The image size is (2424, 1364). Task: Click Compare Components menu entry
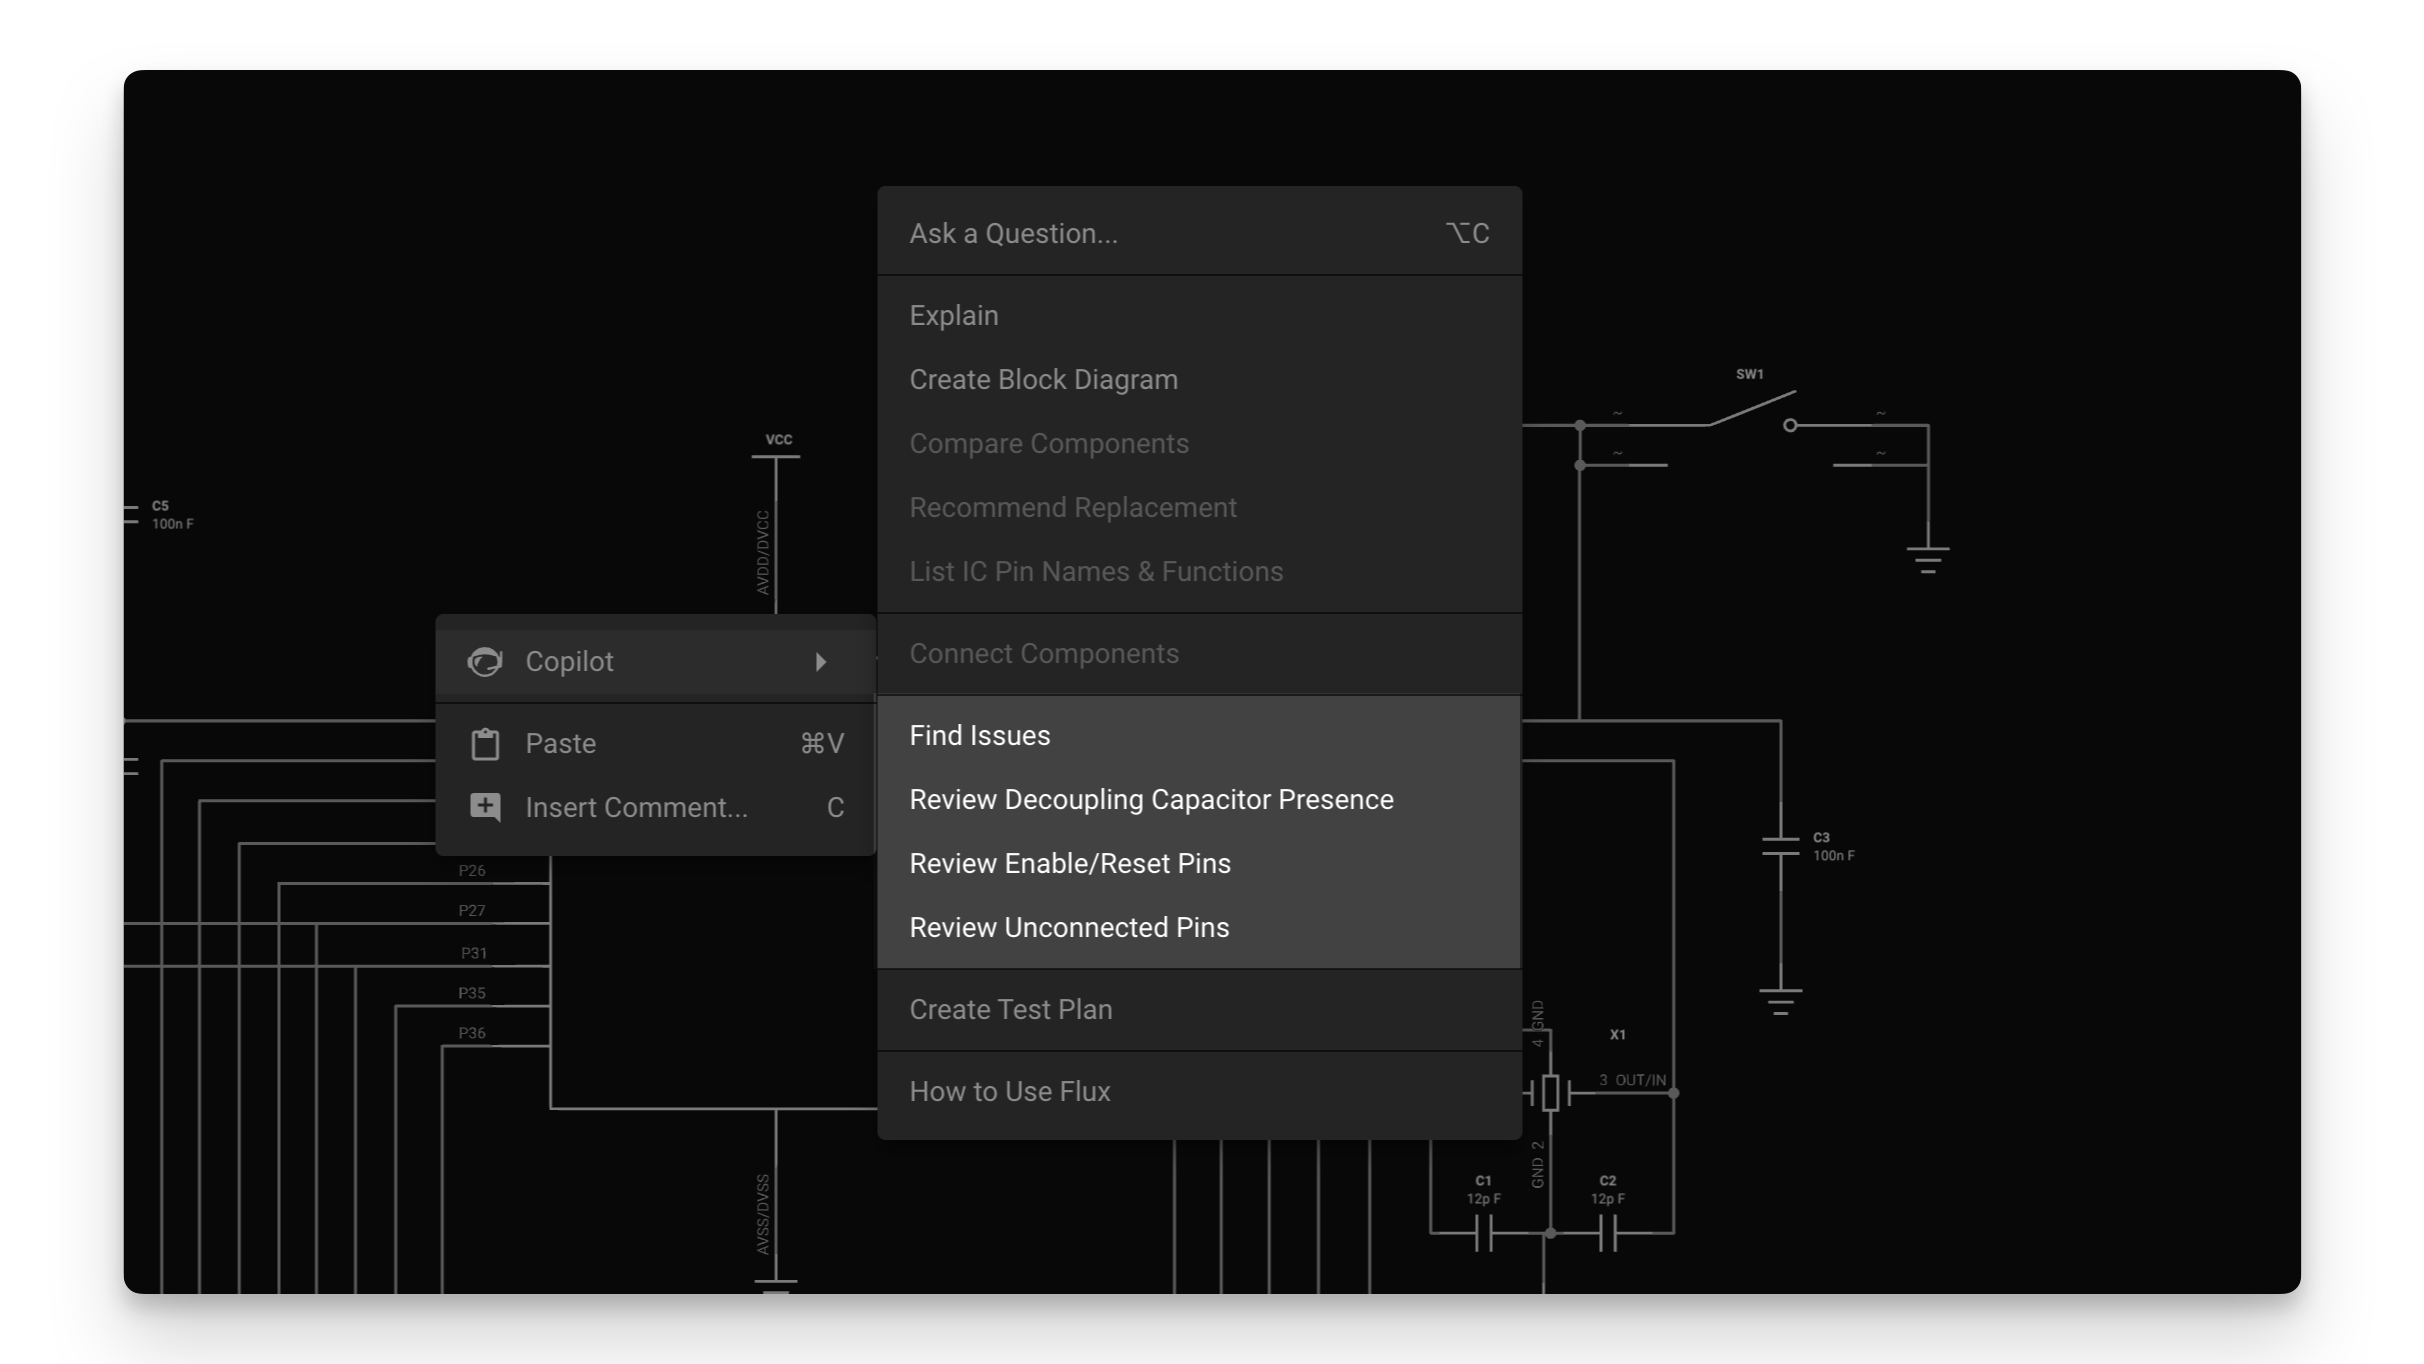[1049, 443]
